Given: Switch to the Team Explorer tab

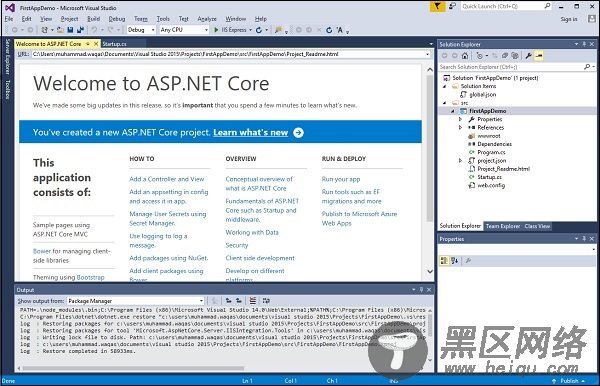Looking at the screenshot, I should coord(503,226).
